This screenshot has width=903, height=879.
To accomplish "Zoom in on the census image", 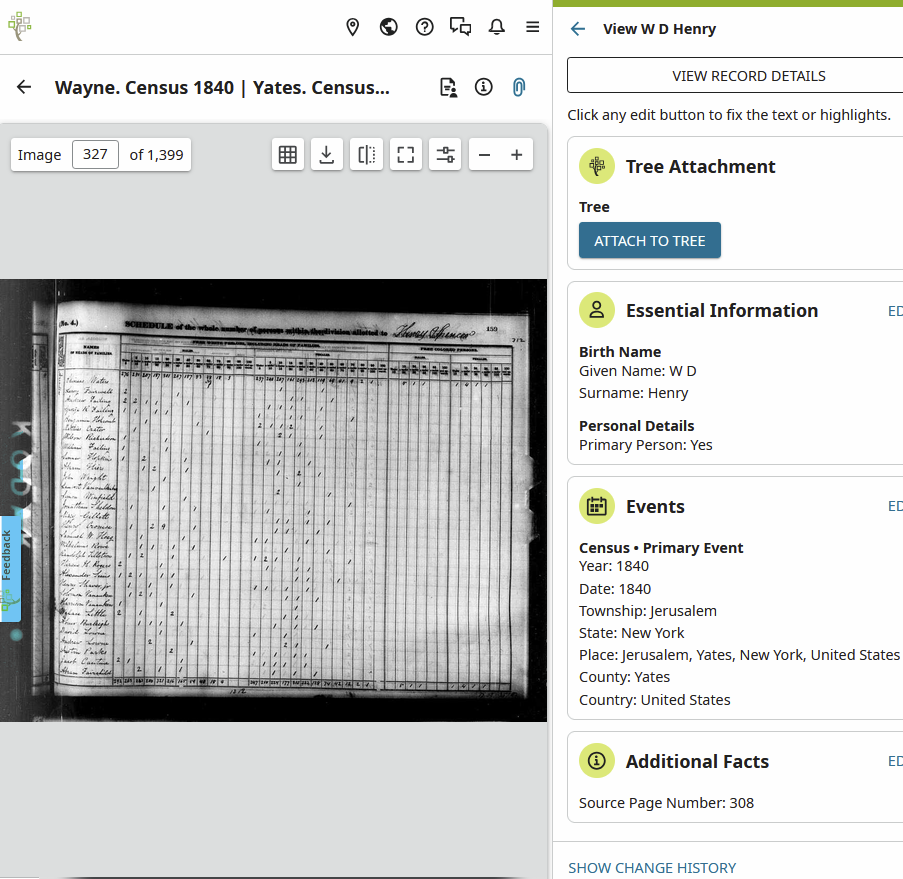I will click(517, 154).
